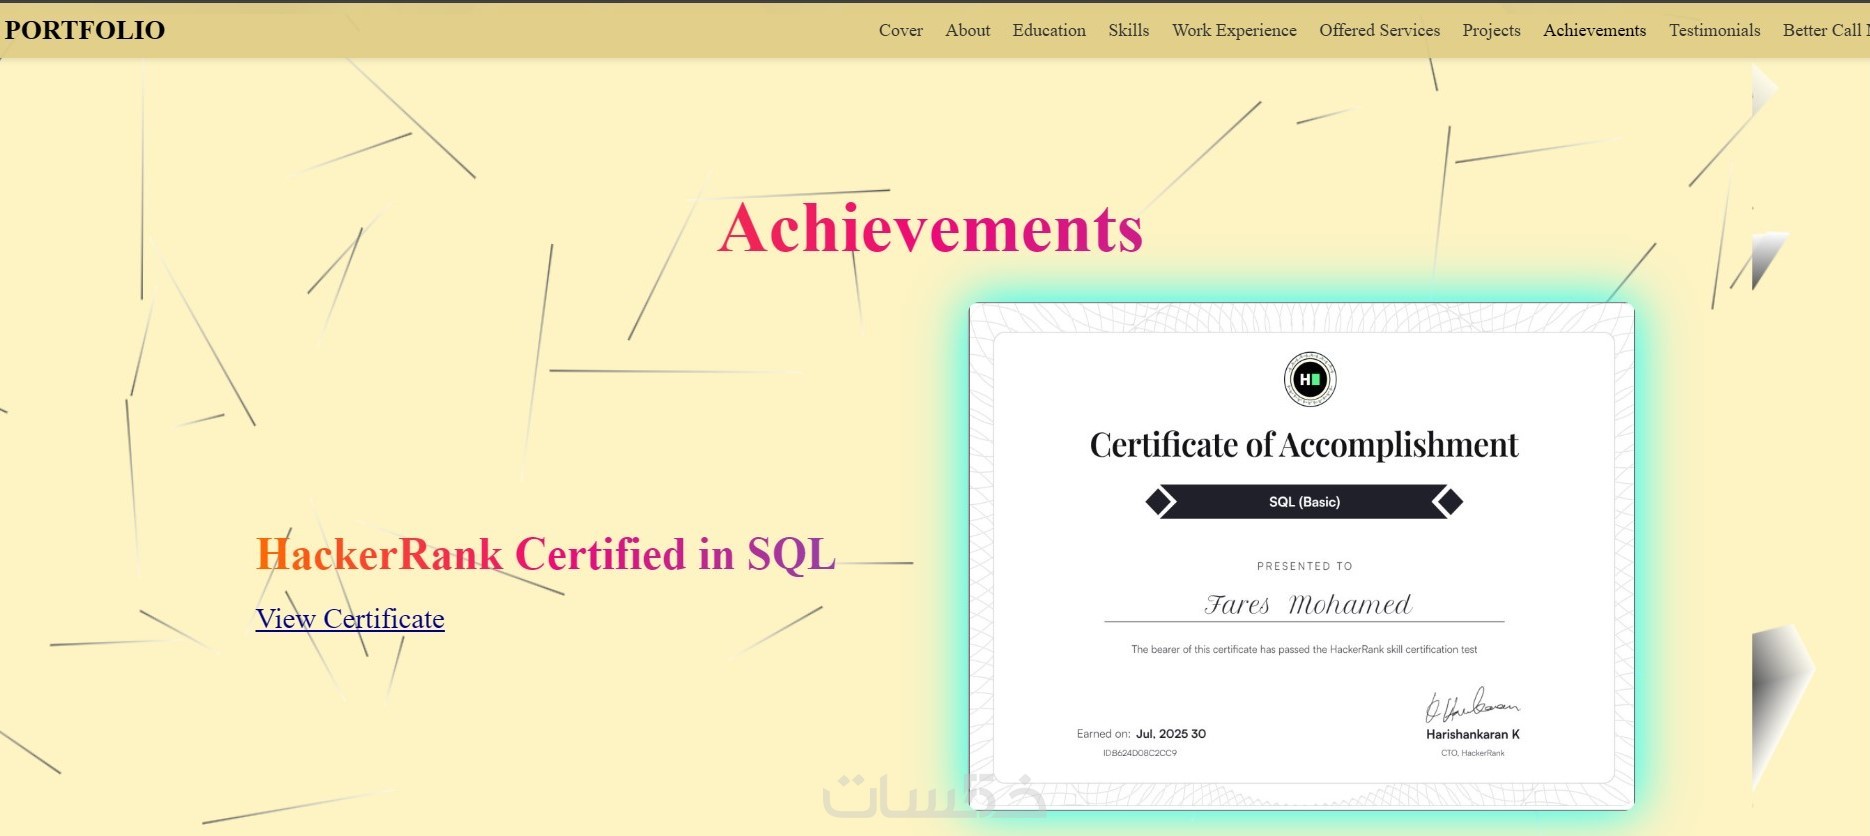Click the certificate ID text
1870x836 pixels.
pos(1140,753)
